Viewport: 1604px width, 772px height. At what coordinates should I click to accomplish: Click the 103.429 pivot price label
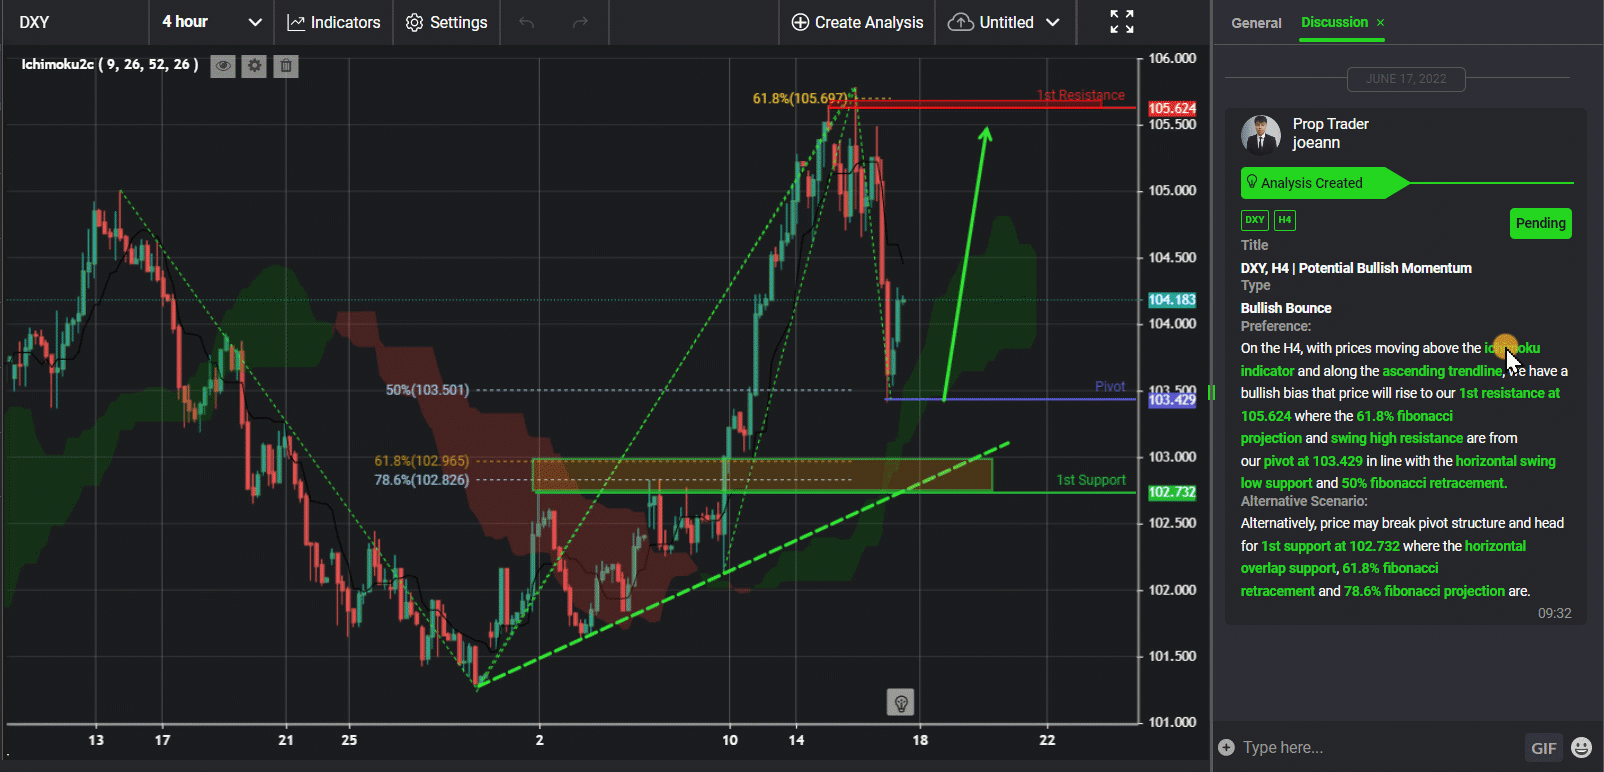(x=1172, y=400)
